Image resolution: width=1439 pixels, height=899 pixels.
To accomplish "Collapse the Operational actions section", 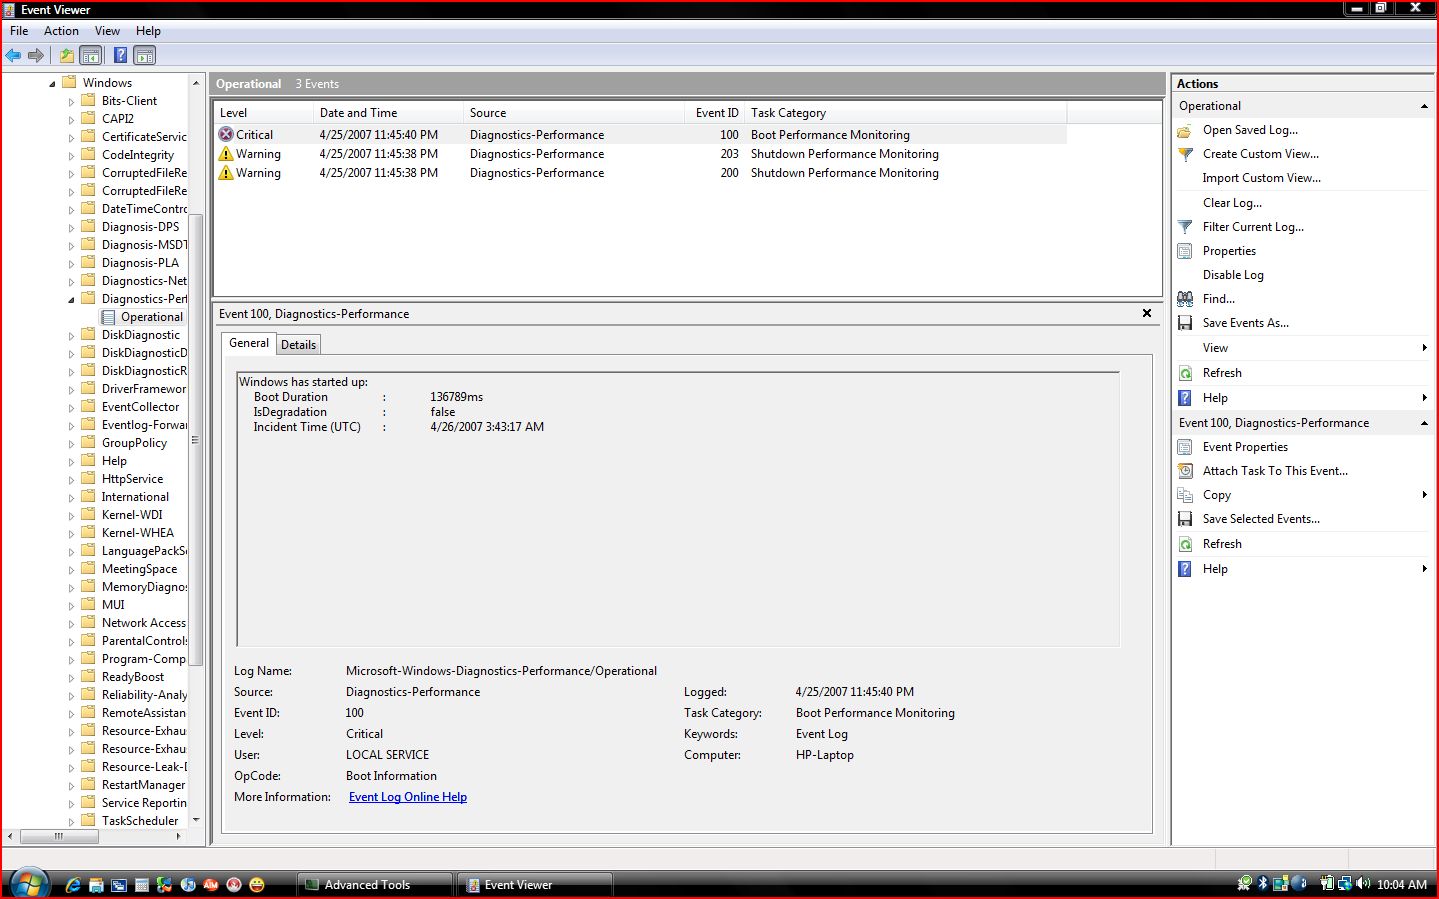I will click(1424, 106).
